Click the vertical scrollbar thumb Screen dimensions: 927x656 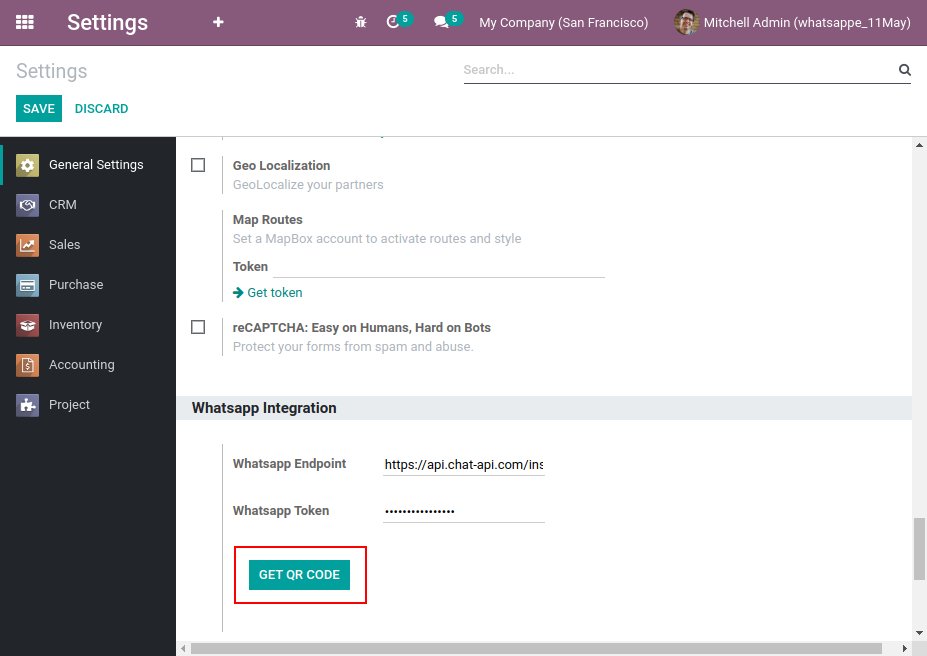pos(919,550)
